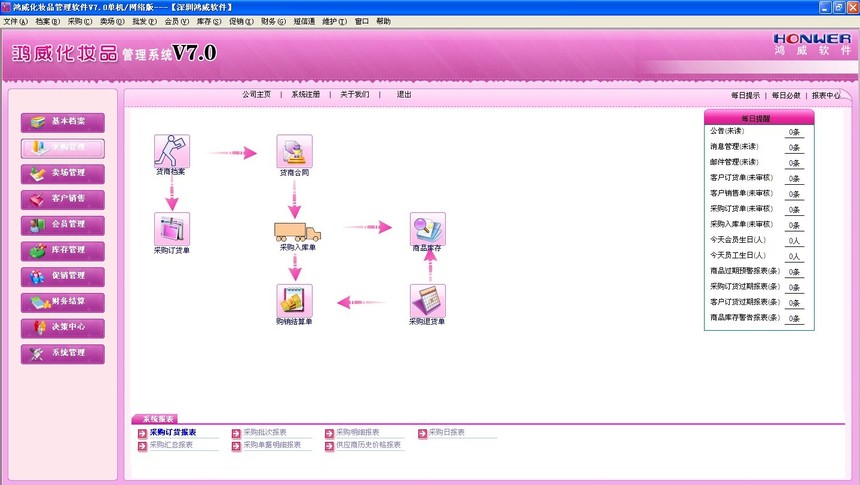The width and height of the screenshot is (860, 485).
Task: Select 决策中心 in the sidebar
Action: click(63, 328)
